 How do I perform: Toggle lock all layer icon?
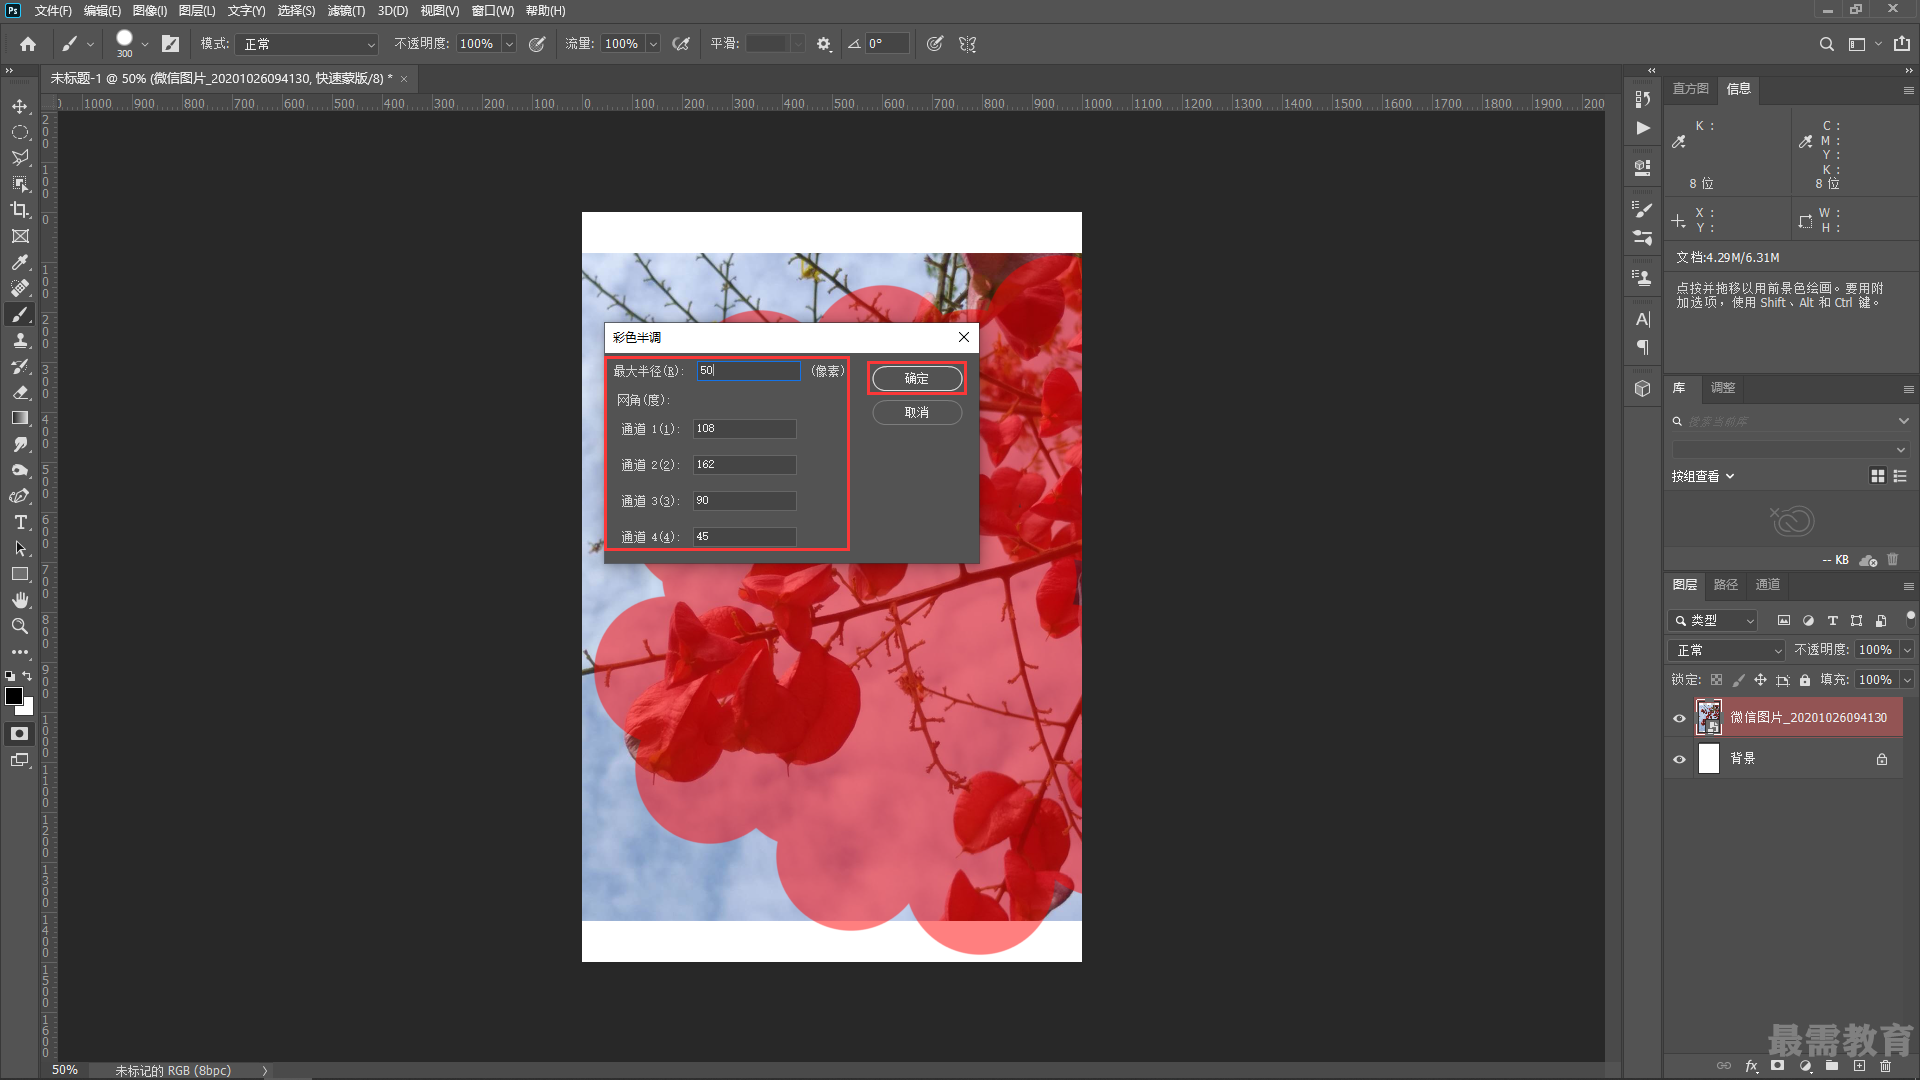point(1805,680)
